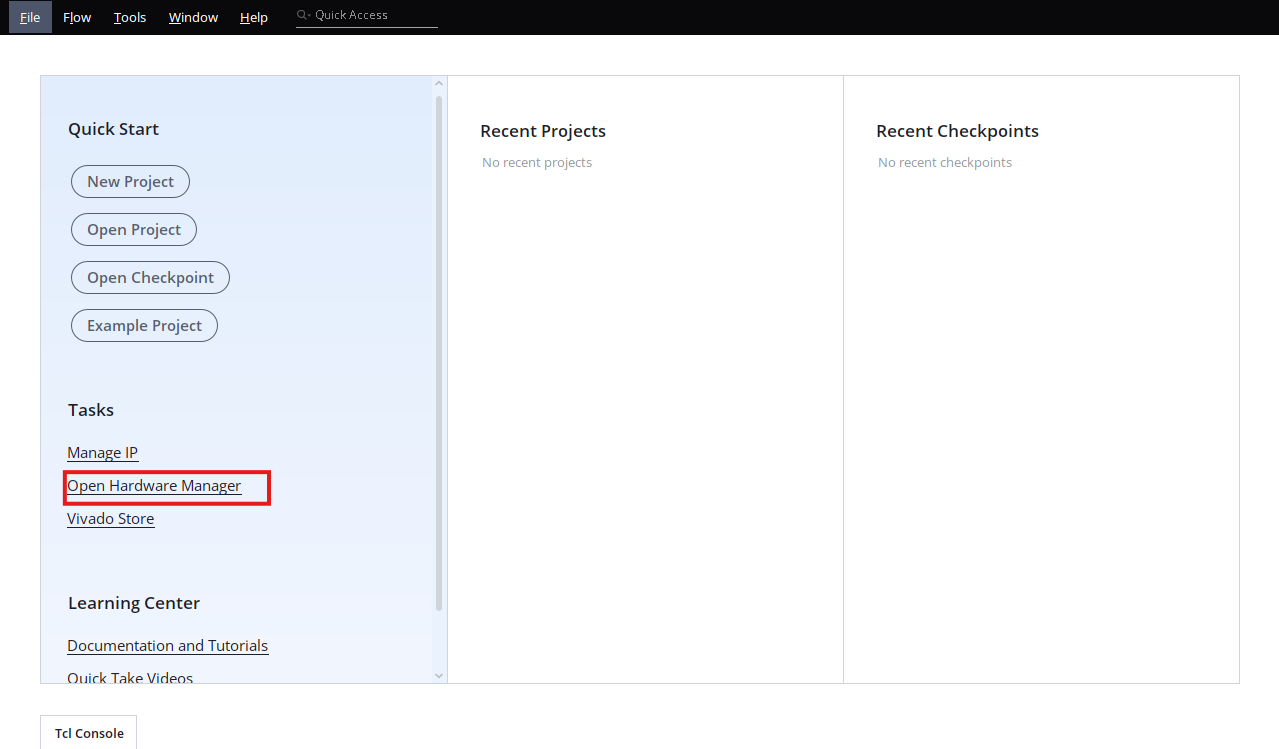Open the File menu

point(30,17)
